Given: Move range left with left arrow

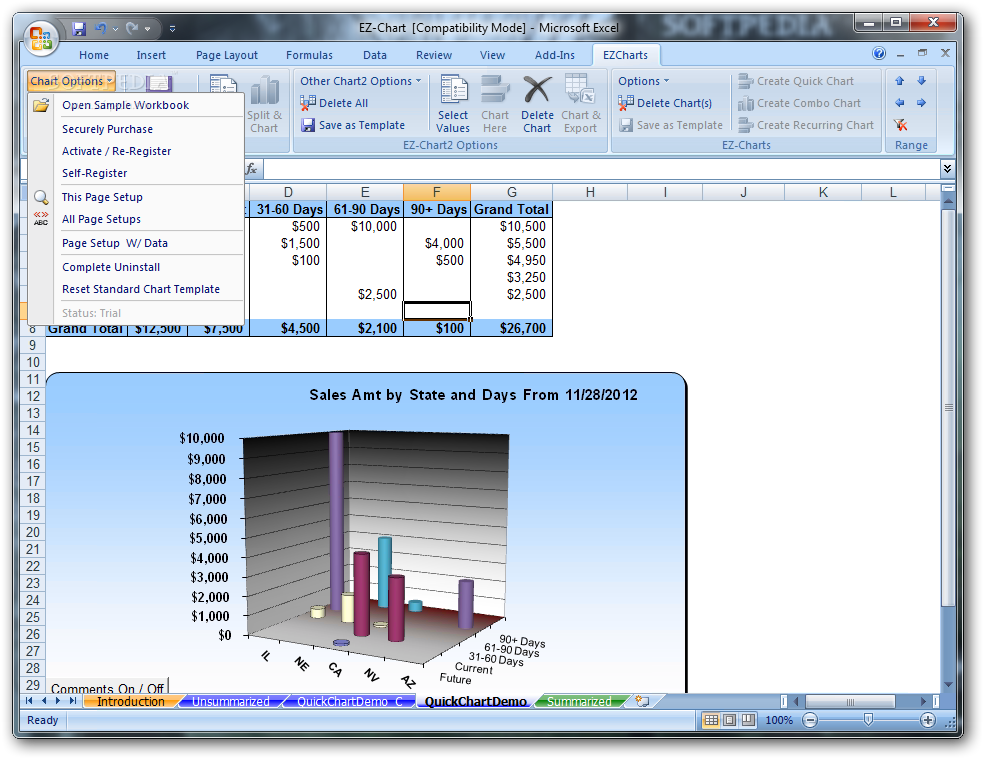Looking at the screenshot, I should (x=899, y=103).
